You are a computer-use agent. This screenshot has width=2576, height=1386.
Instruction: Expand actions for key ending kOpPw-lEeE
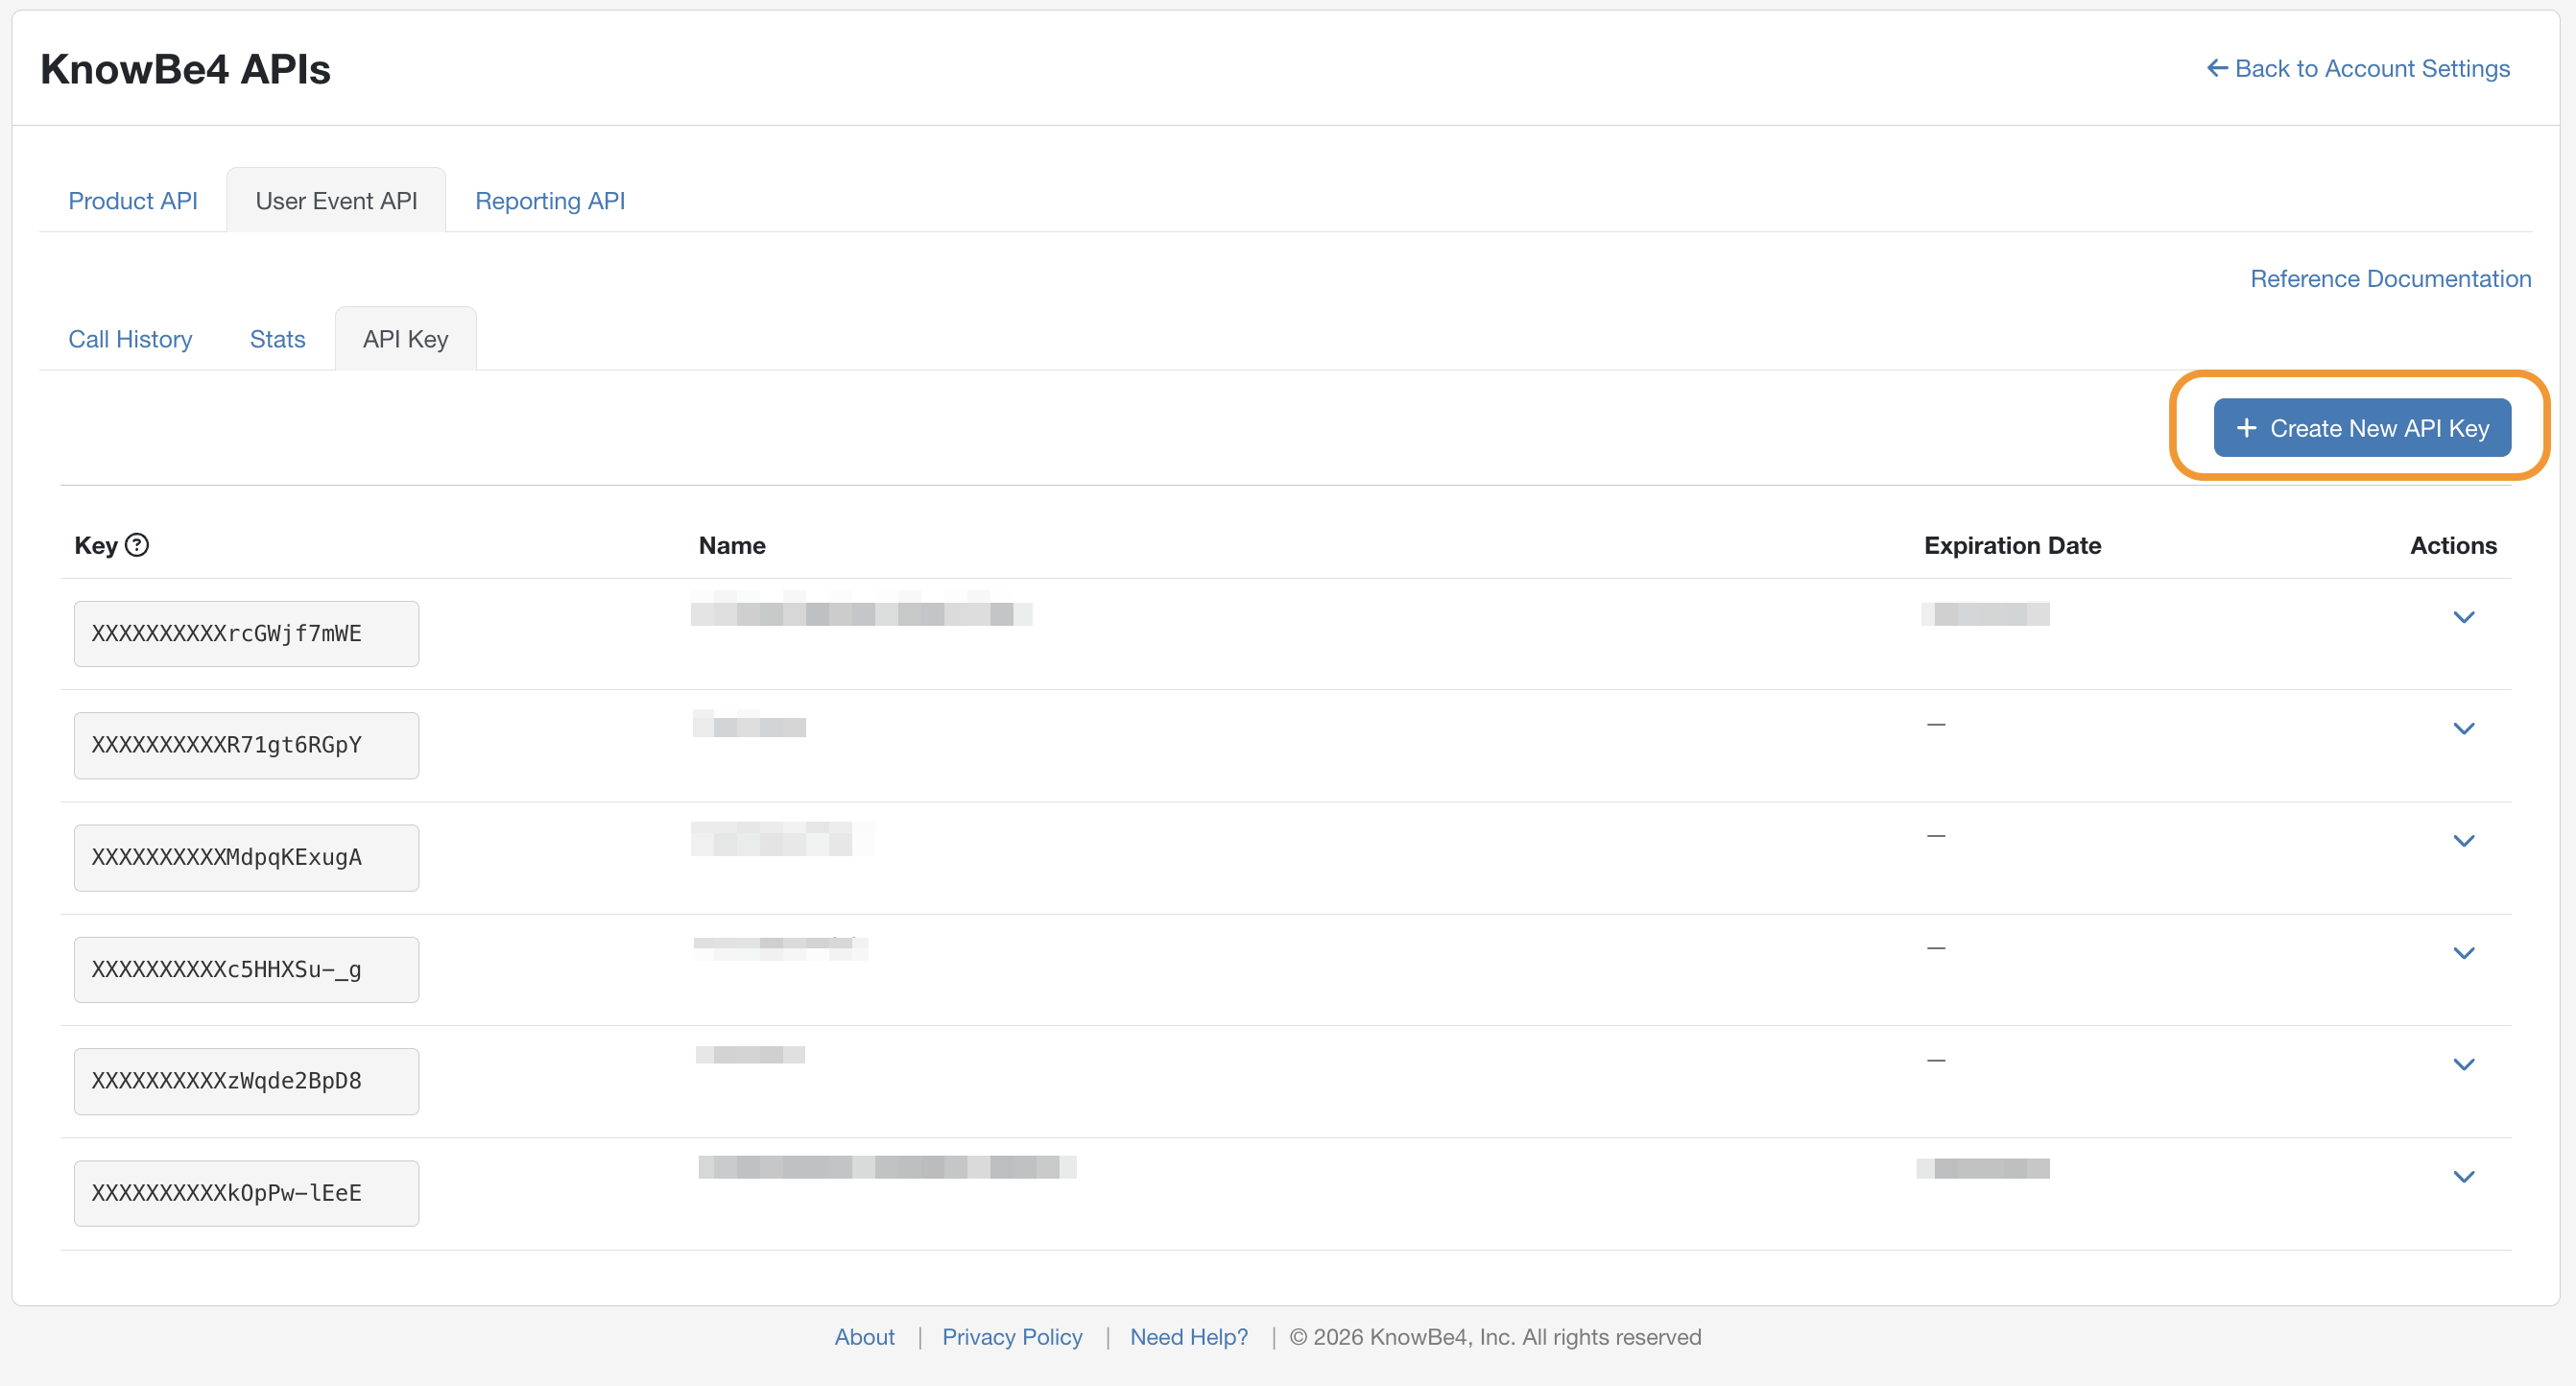[2463, 1176]
